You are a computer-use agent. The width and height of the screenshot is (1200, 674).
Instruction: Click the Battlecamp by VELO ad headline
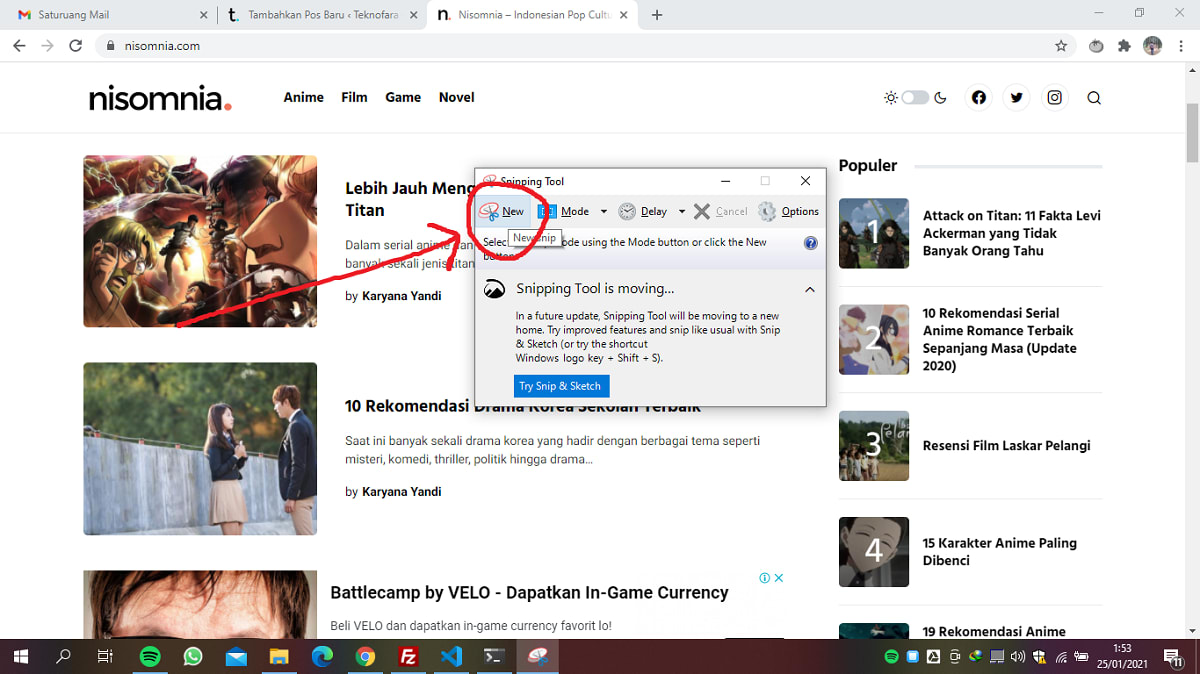[529, 593]
